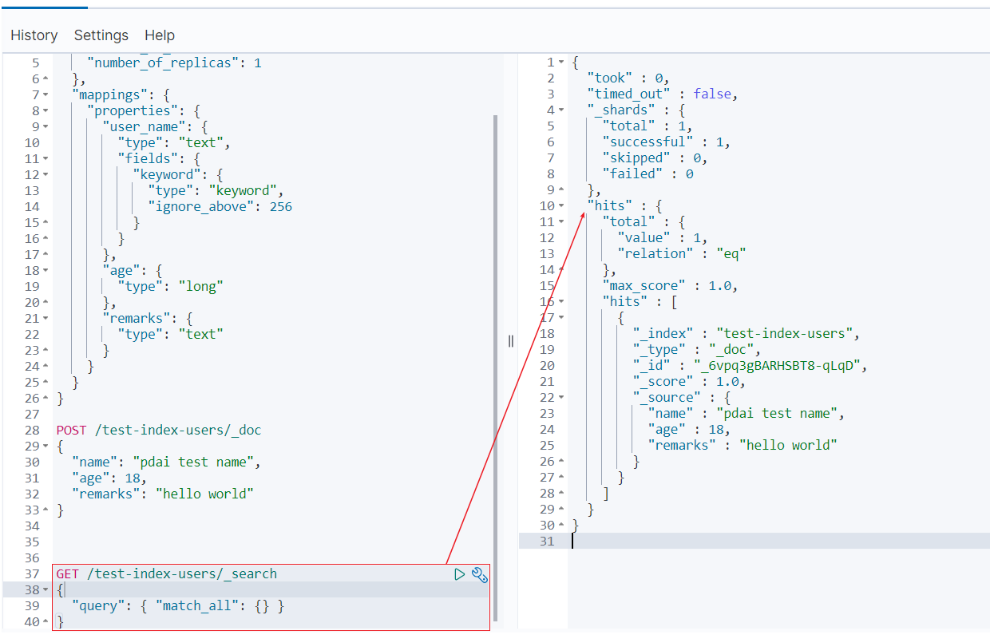Screen dimensions: 990x638
Task: Click "name": "pdai test name" in the request editor
Action: pos(166,462)
